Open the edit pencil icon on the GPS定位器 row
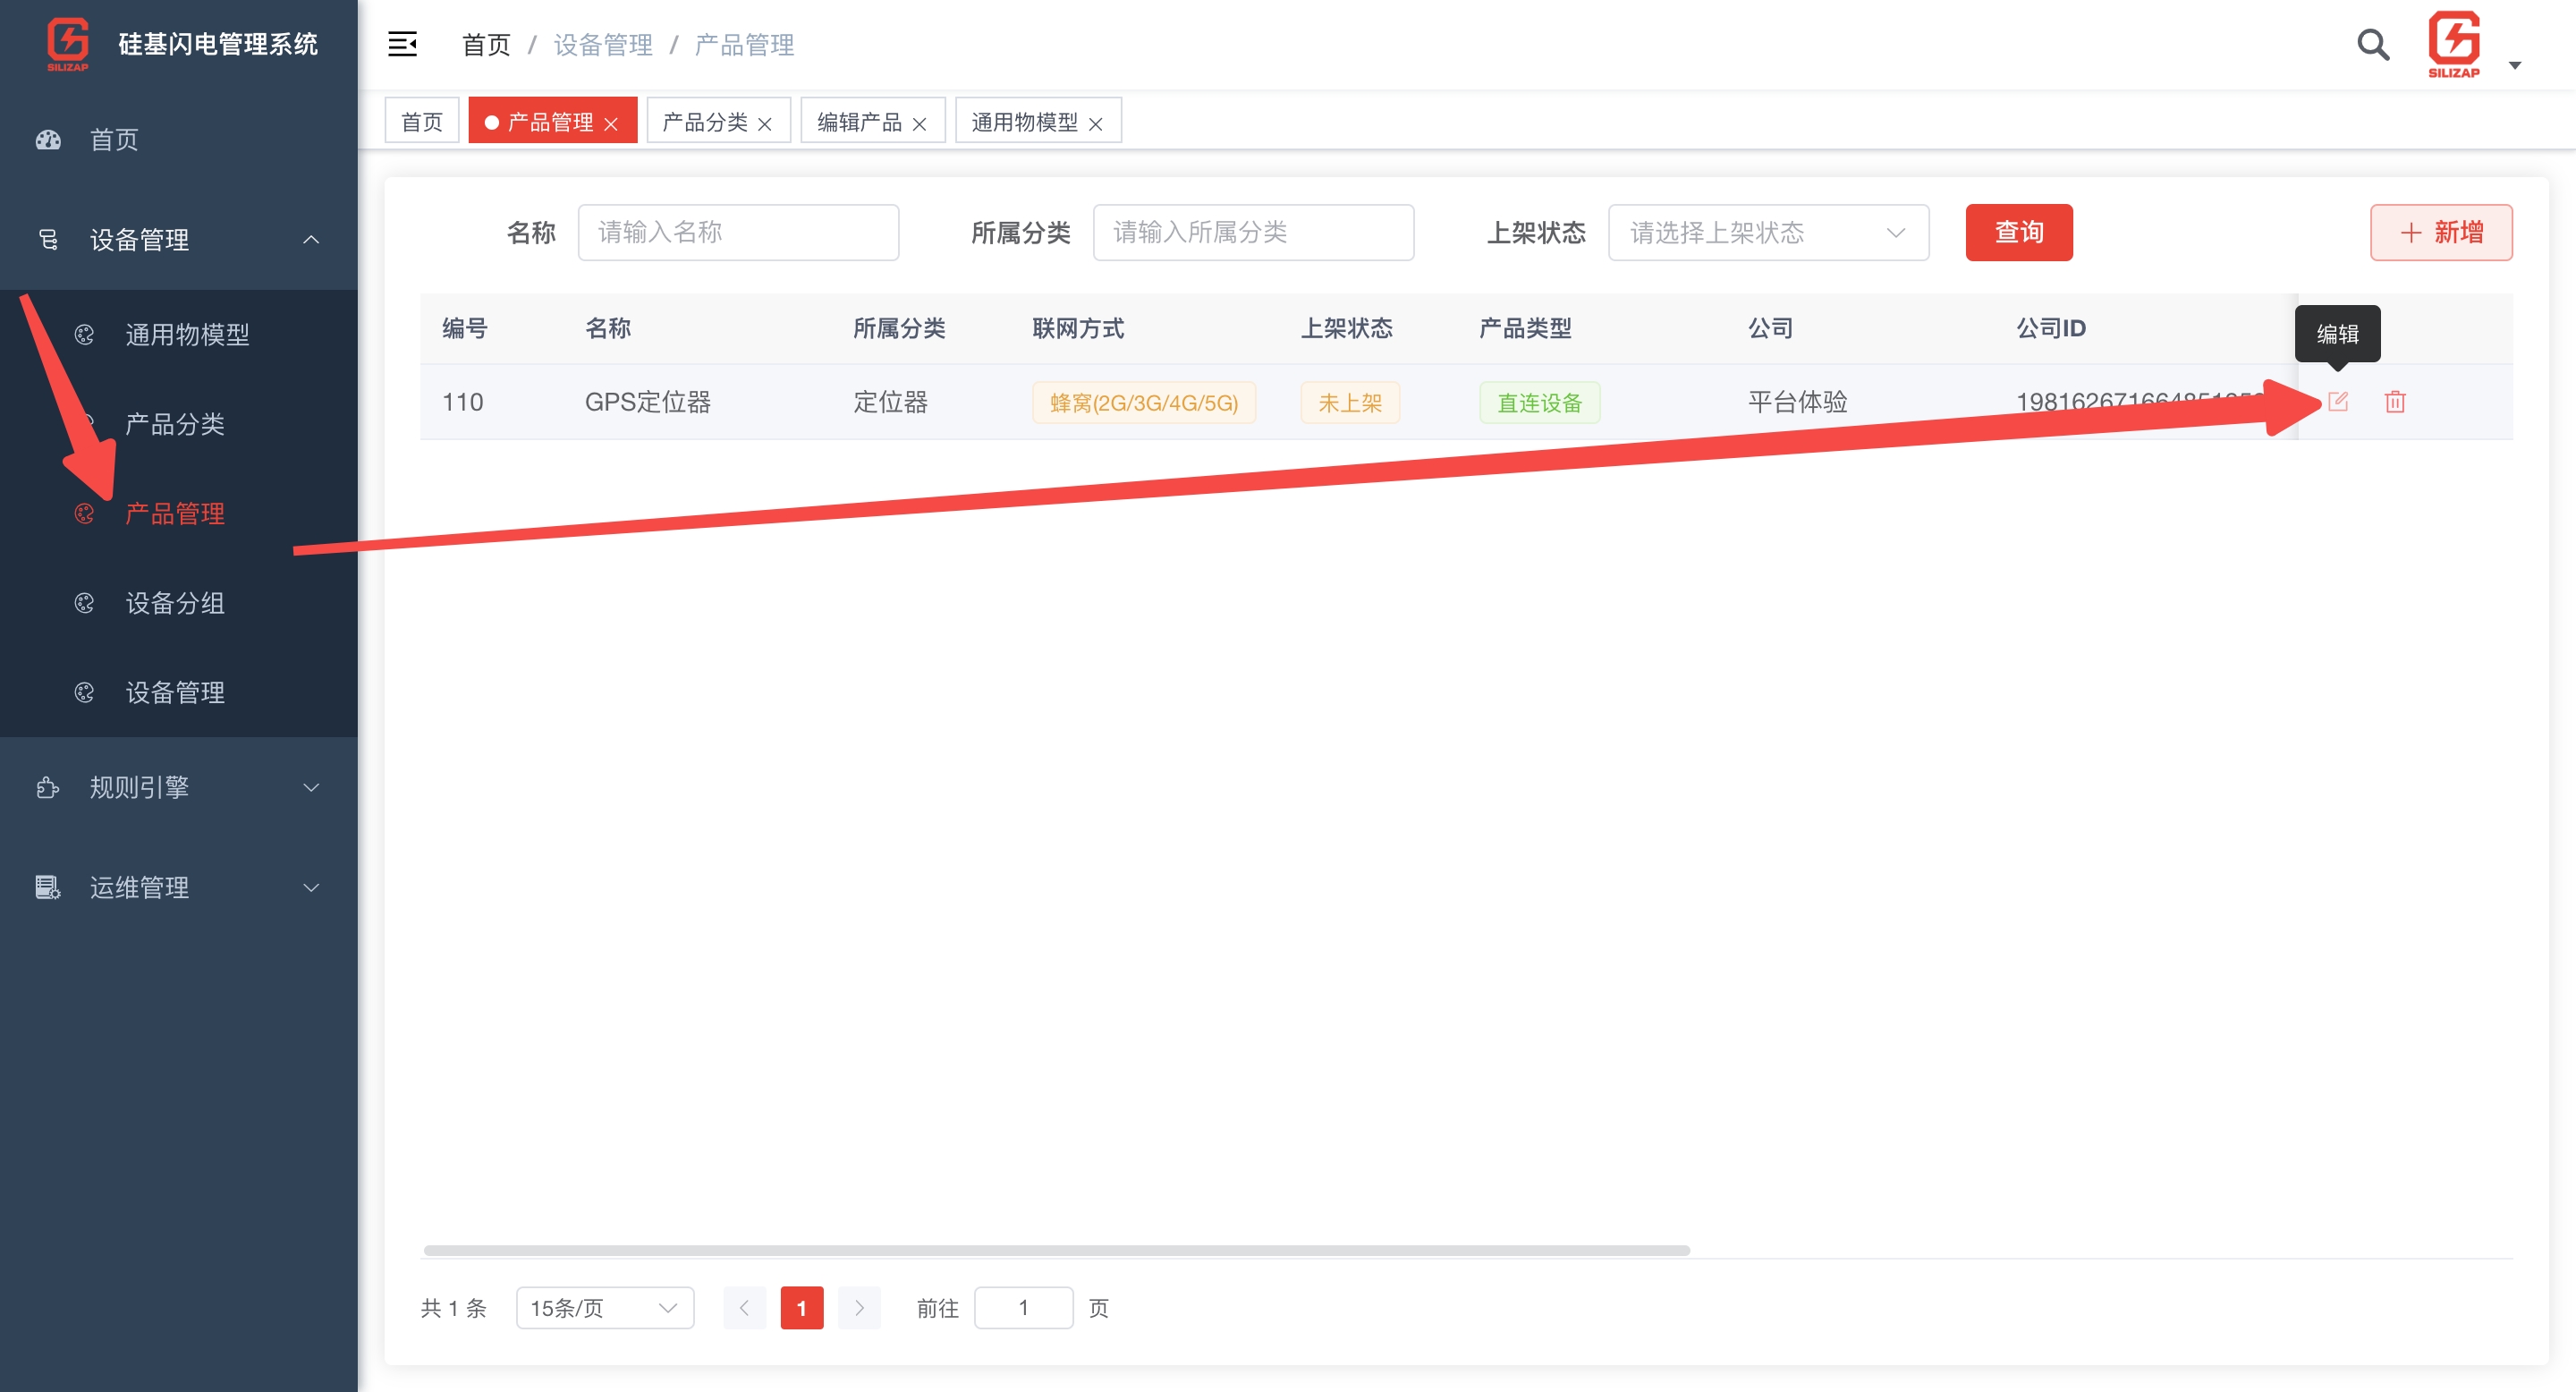 tap(2339, 402)
